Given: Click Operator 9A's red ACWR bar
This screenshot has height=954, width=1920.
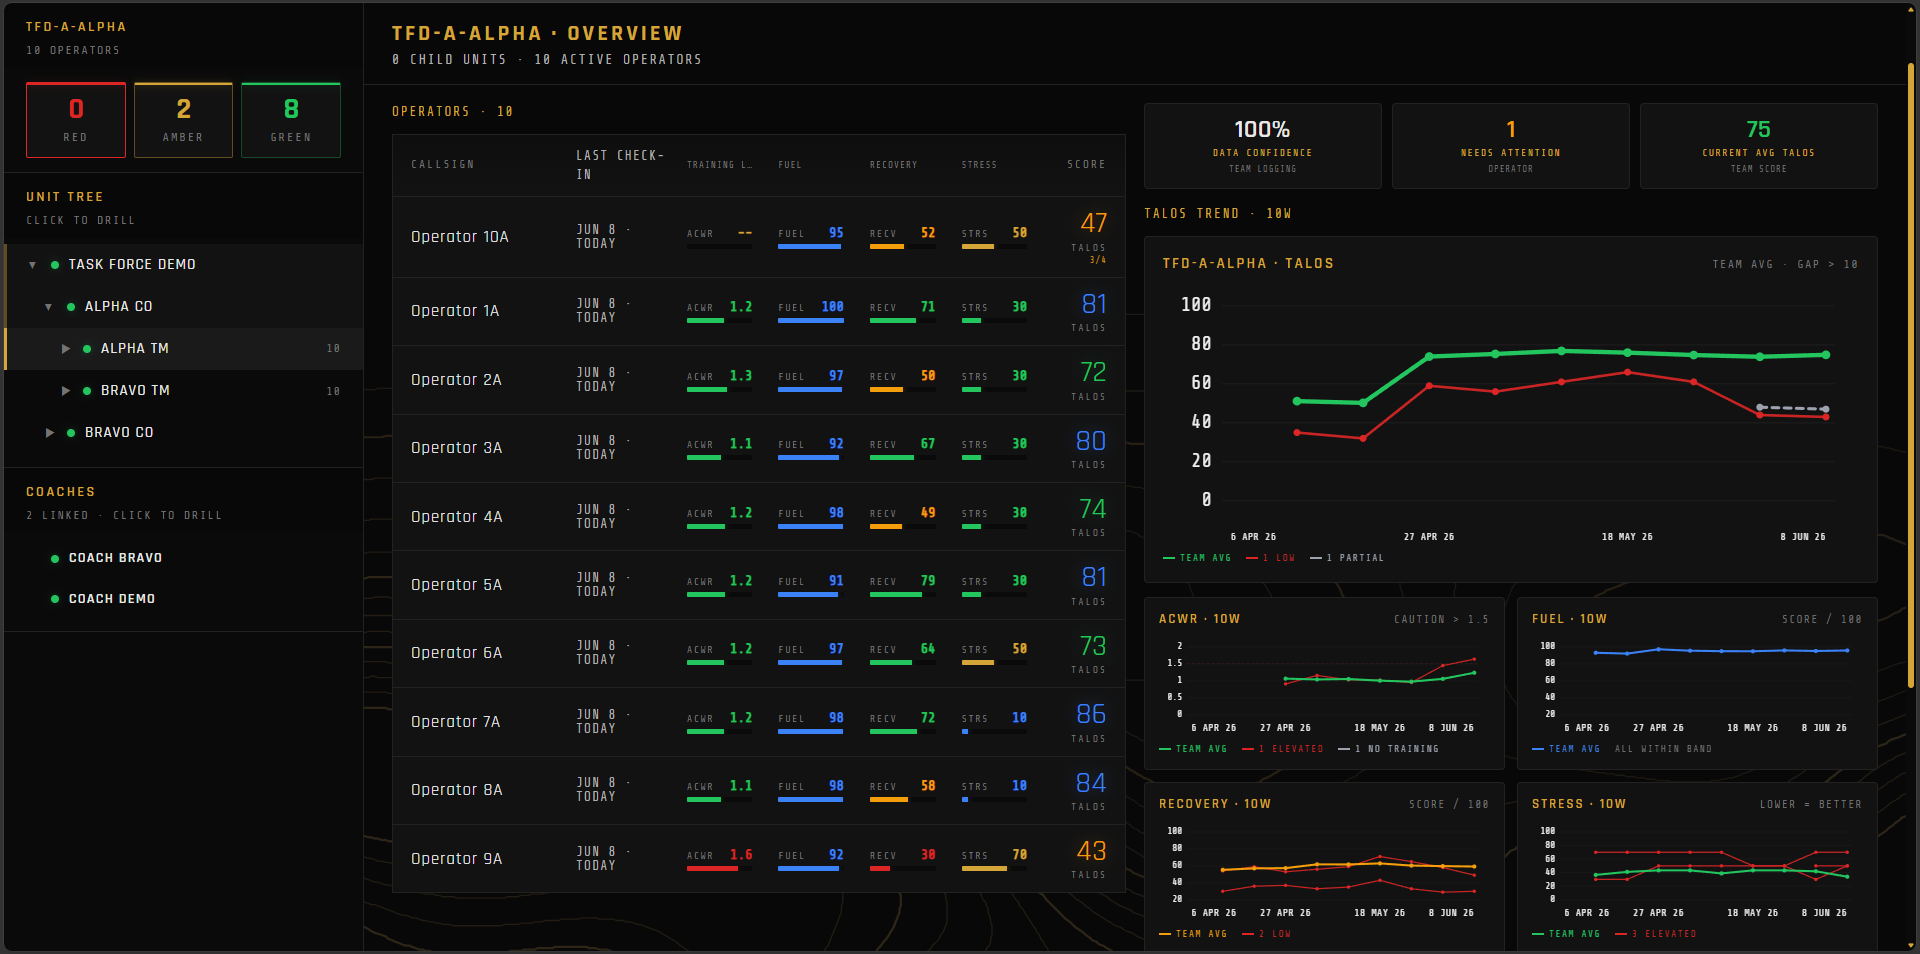Looking at the screenshot, I should [712, 869].
